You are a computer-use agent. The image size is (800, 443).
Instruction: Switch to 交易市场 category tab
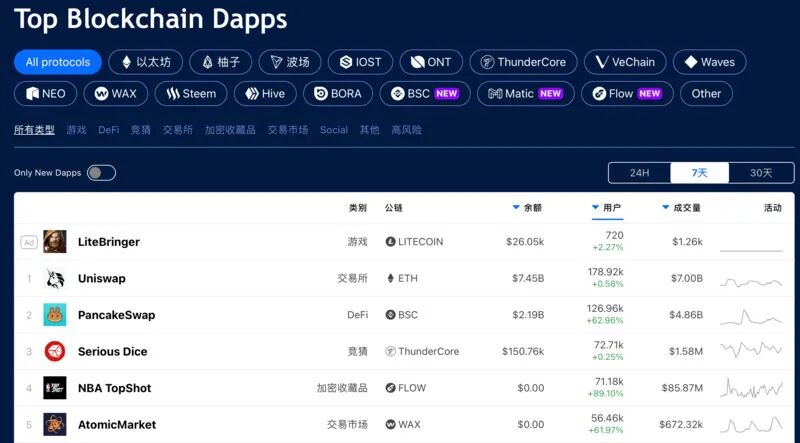tap(288, 130)
